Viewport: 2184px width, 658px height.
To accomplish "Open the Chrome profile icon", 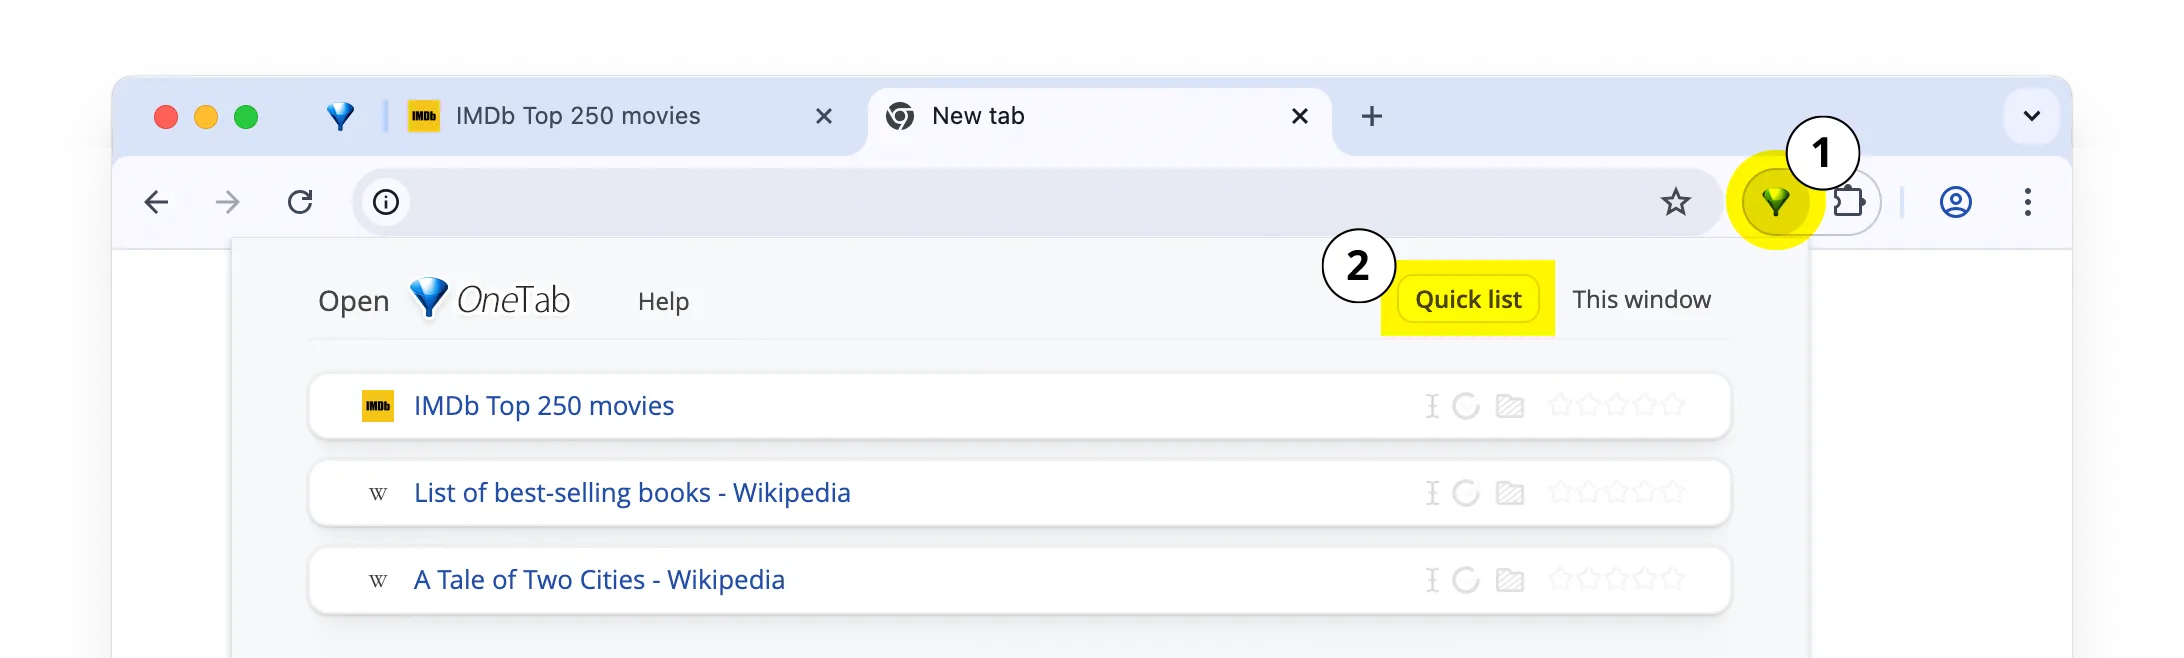I will pyautogui.click(x=1955, y=203).
